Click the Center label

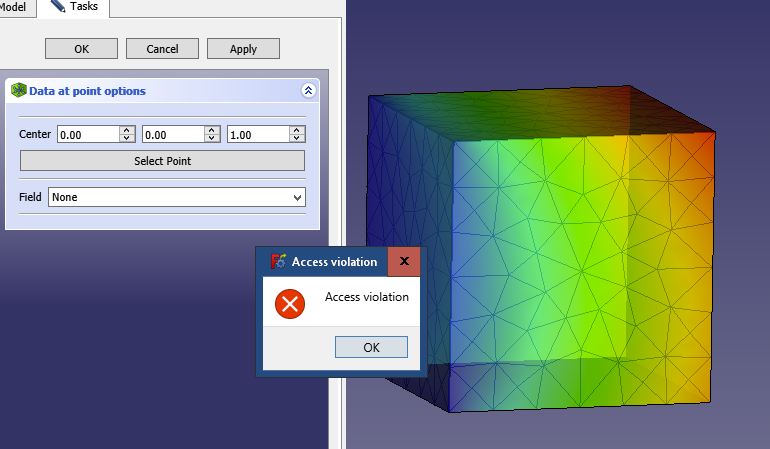(35, 134)
